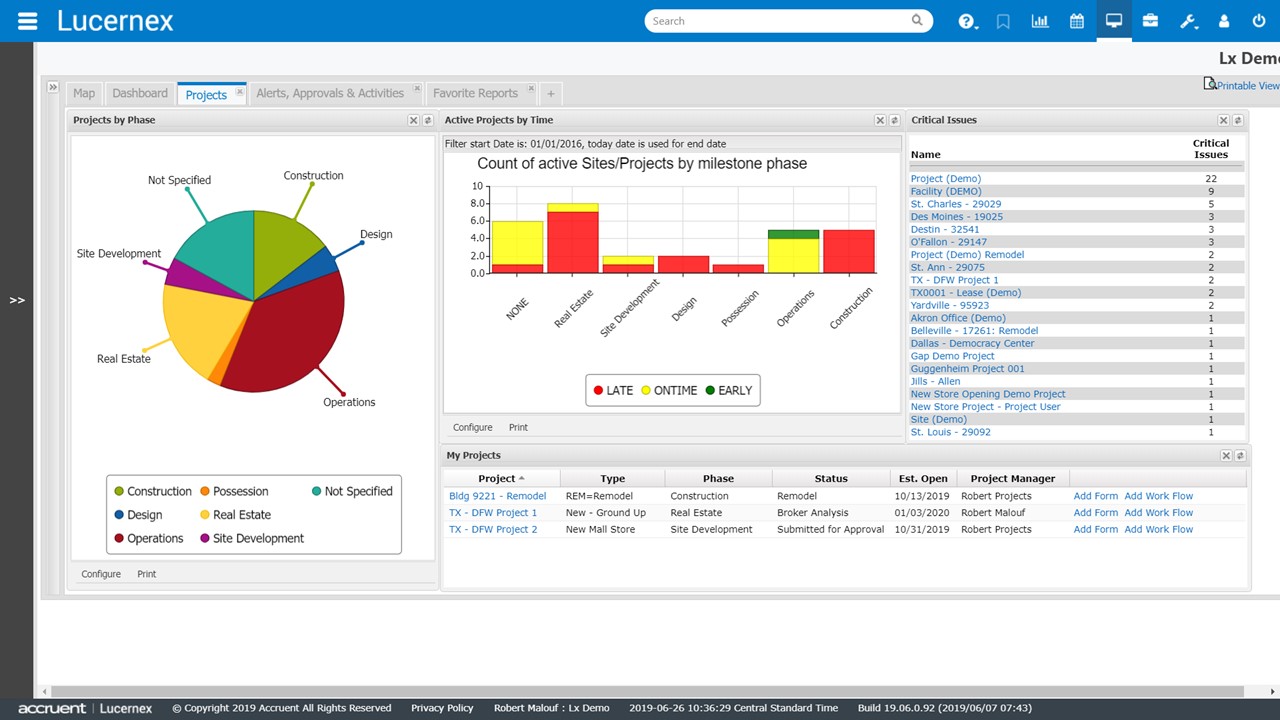Open the hamburger main menu

click(x=27, y=21)
